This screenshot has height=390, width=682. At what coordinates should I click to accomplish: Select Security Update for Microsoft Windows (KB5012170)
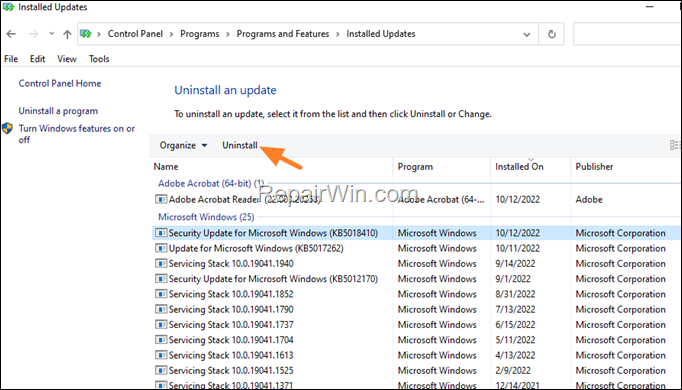tap(273, 279)
